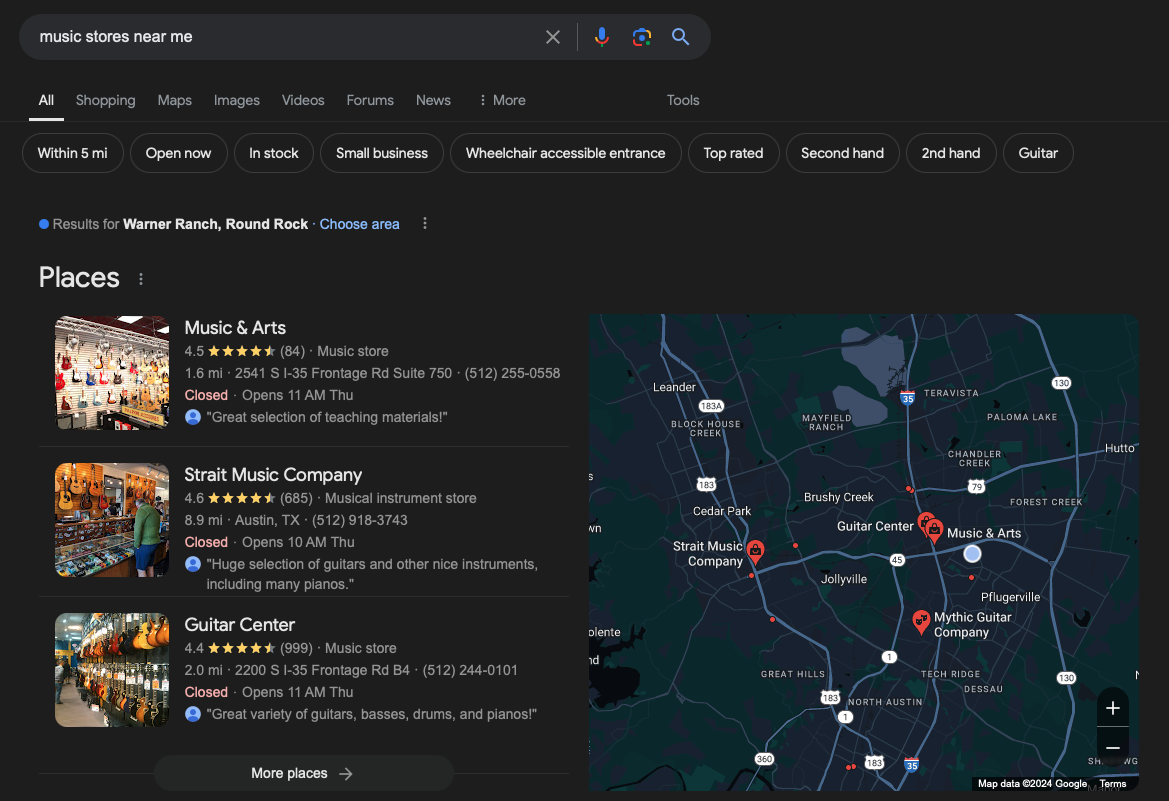The height and width of the screenshot is (801, 1169).
Task: Click the Leander label on the map
Action: 674,387
